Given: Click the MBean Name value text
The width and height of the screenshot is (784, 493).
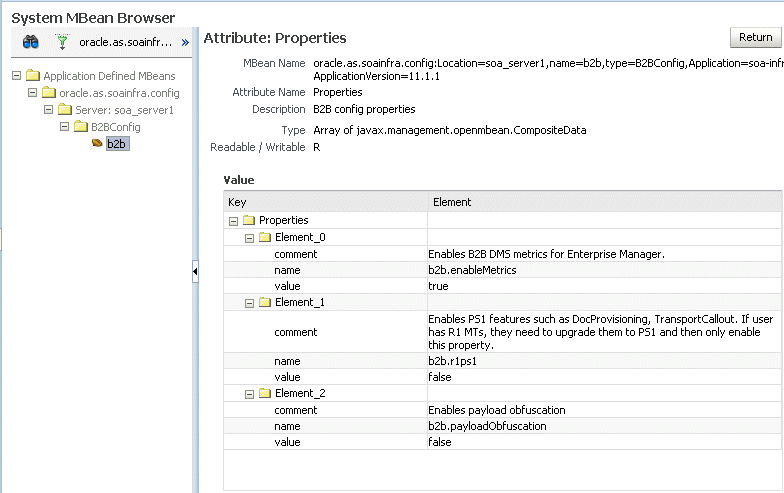Looking at the screenshot, I should point(548,70).
